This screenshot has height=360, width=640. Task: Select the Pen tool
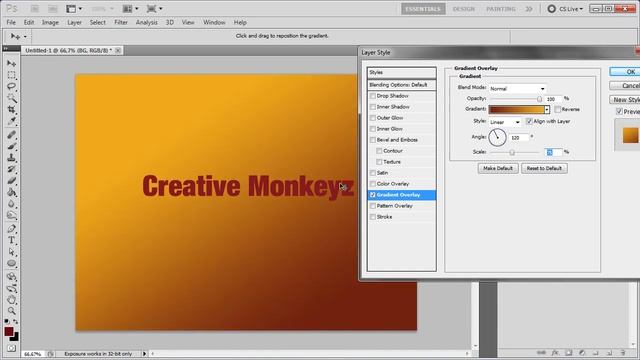pyautogui.click(x=11, y=229)
